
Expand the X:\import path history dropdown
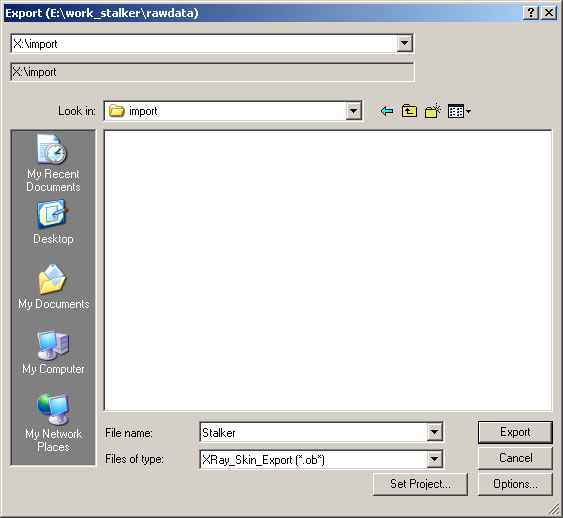[405, 43]
